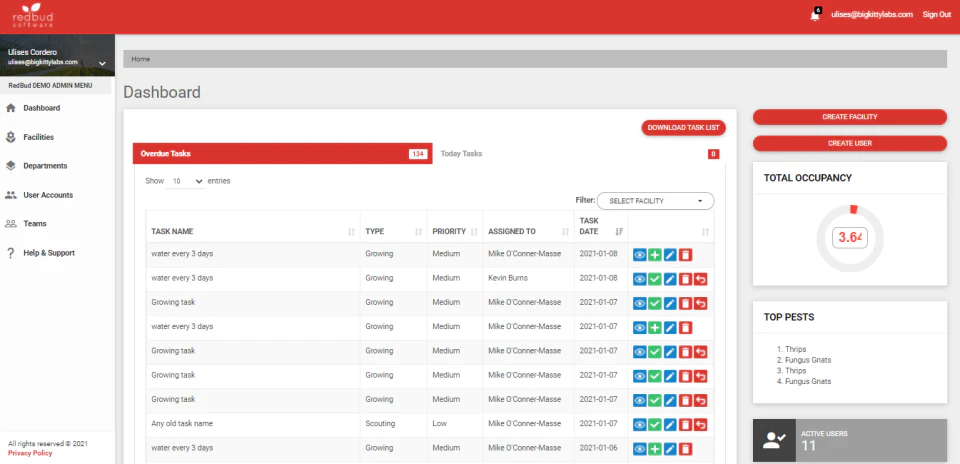
Task: Click the RedBud DEMO ADMIN MENU label
Action: tap(50, 86)
